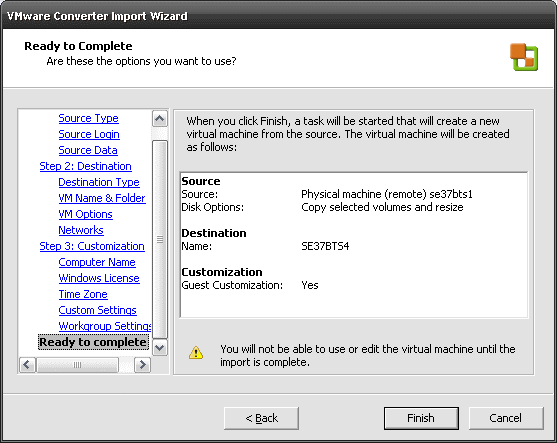Click the vertical scrollbar thumb in step list
The width and height of the screenshot is (557, 443).
tap(160, 239)
